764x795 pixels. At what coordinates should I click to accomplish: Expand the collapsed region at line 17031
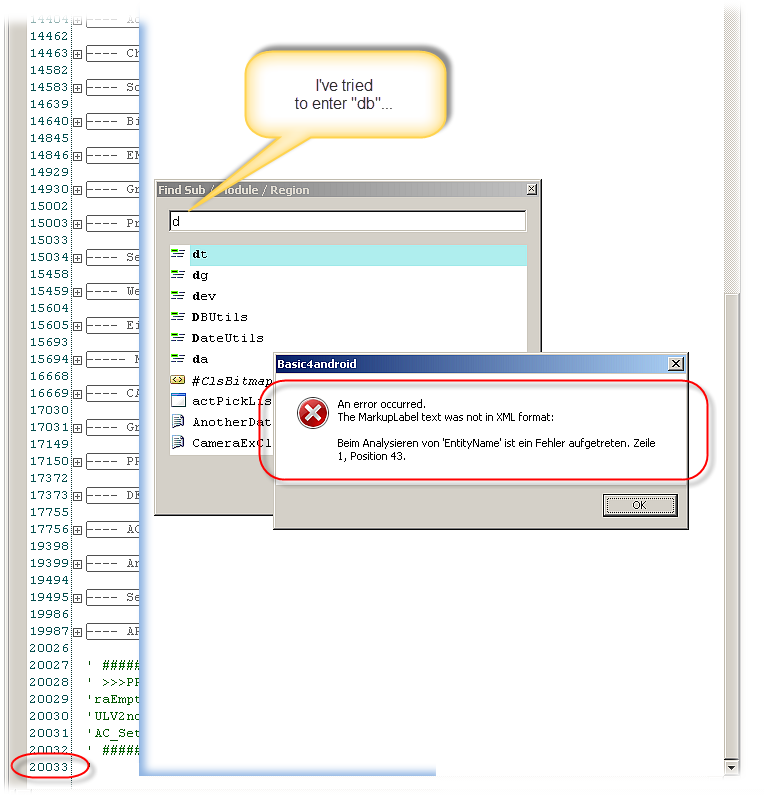(78, 428)
